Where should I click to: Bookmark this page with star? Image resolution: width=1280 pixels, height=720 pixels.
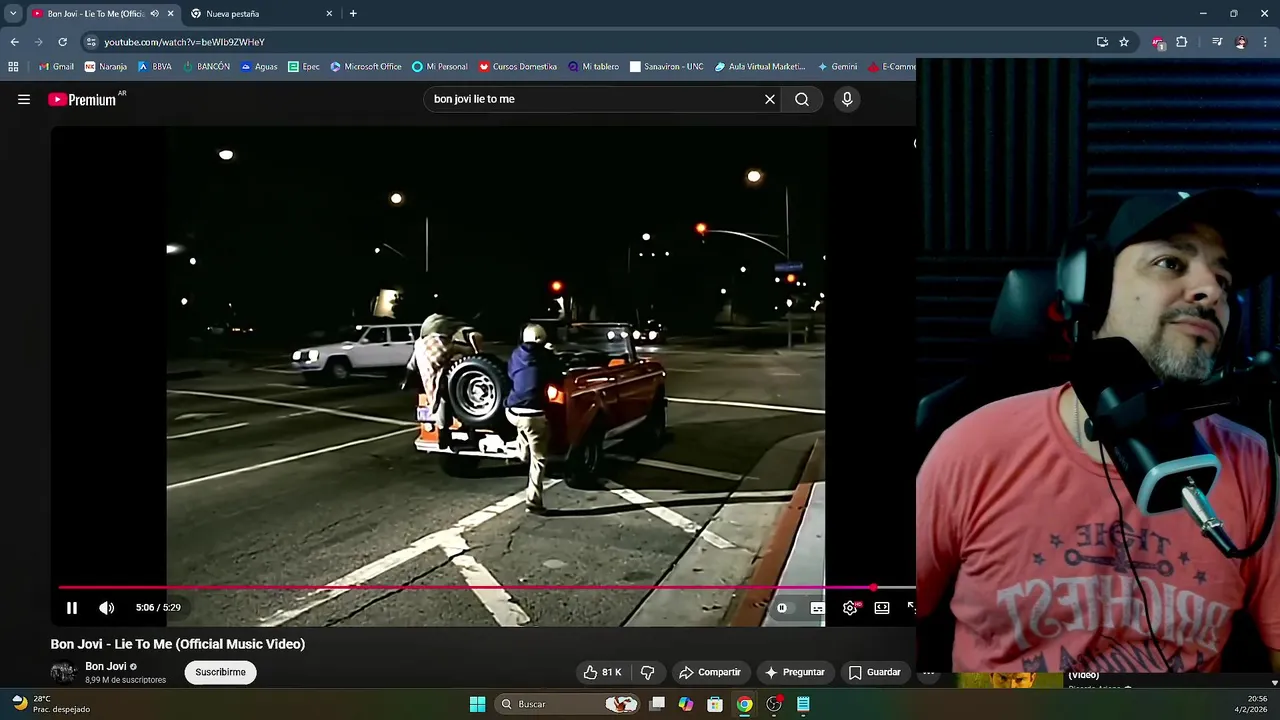click(1124, 42)
